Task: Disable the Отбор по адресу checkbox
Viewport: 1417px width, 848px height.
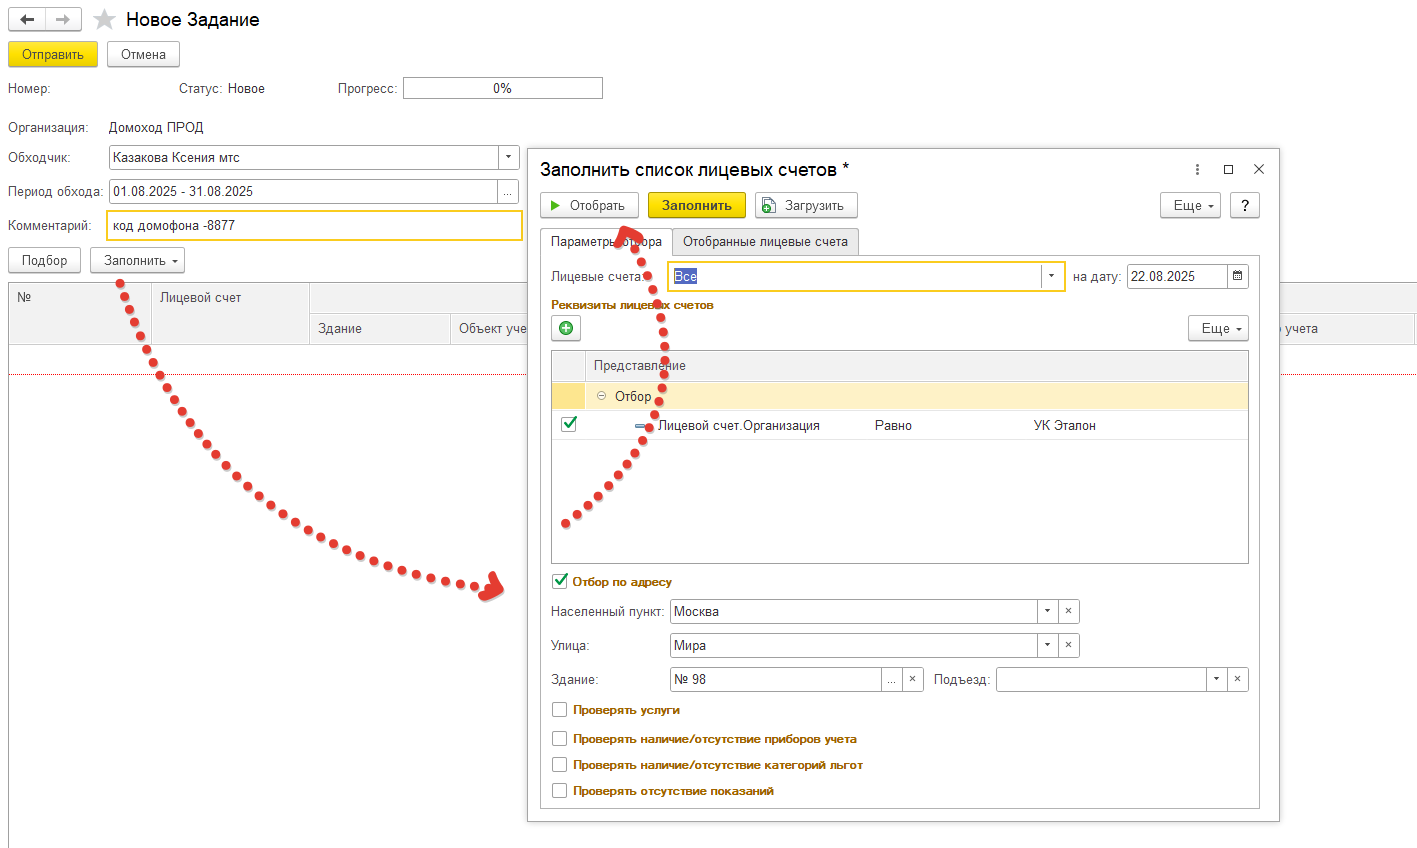Action: click(x=560, y=581)
